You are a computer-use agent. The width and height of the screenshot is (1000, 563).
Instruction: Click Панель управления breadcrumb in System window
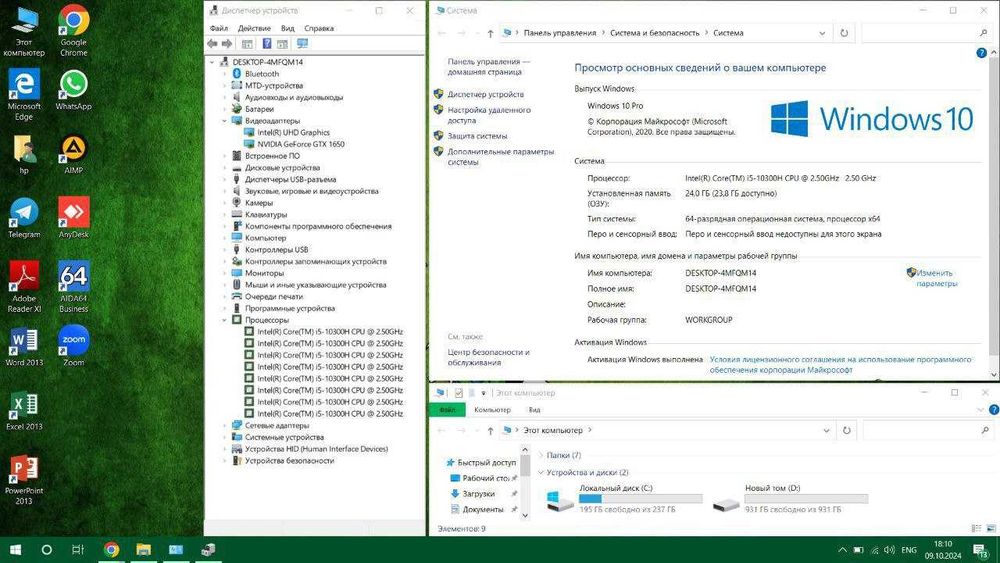coord(559,33)
